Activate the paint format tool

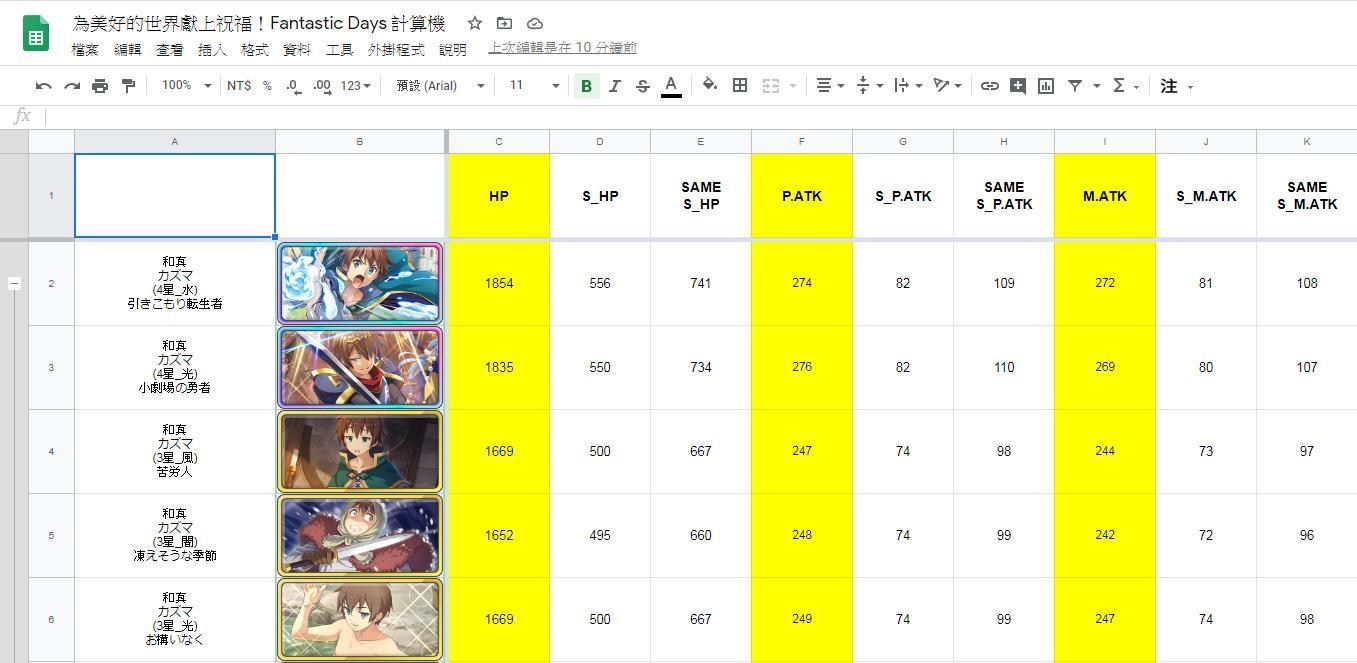(128, 86)
